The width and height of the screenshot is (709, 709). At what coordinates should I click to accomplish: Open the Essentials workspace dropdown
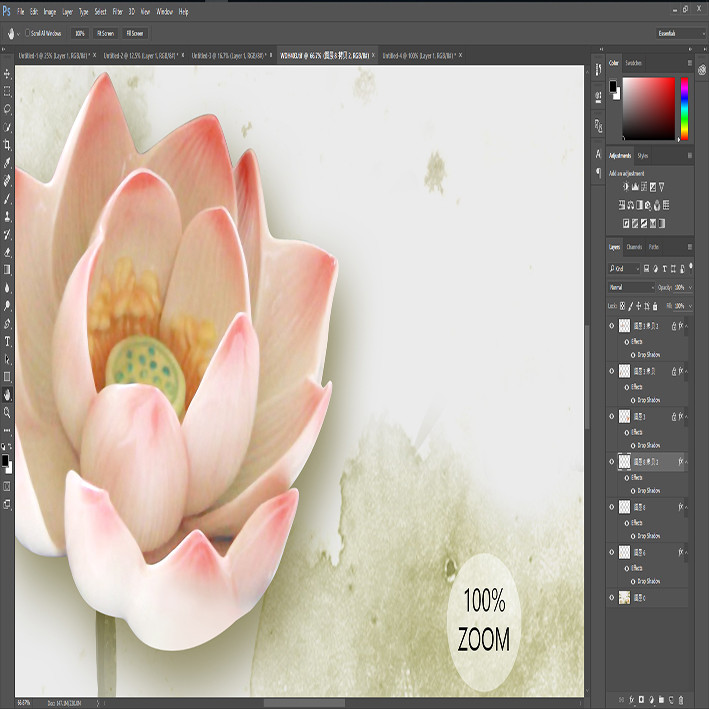tap(681, 33)
